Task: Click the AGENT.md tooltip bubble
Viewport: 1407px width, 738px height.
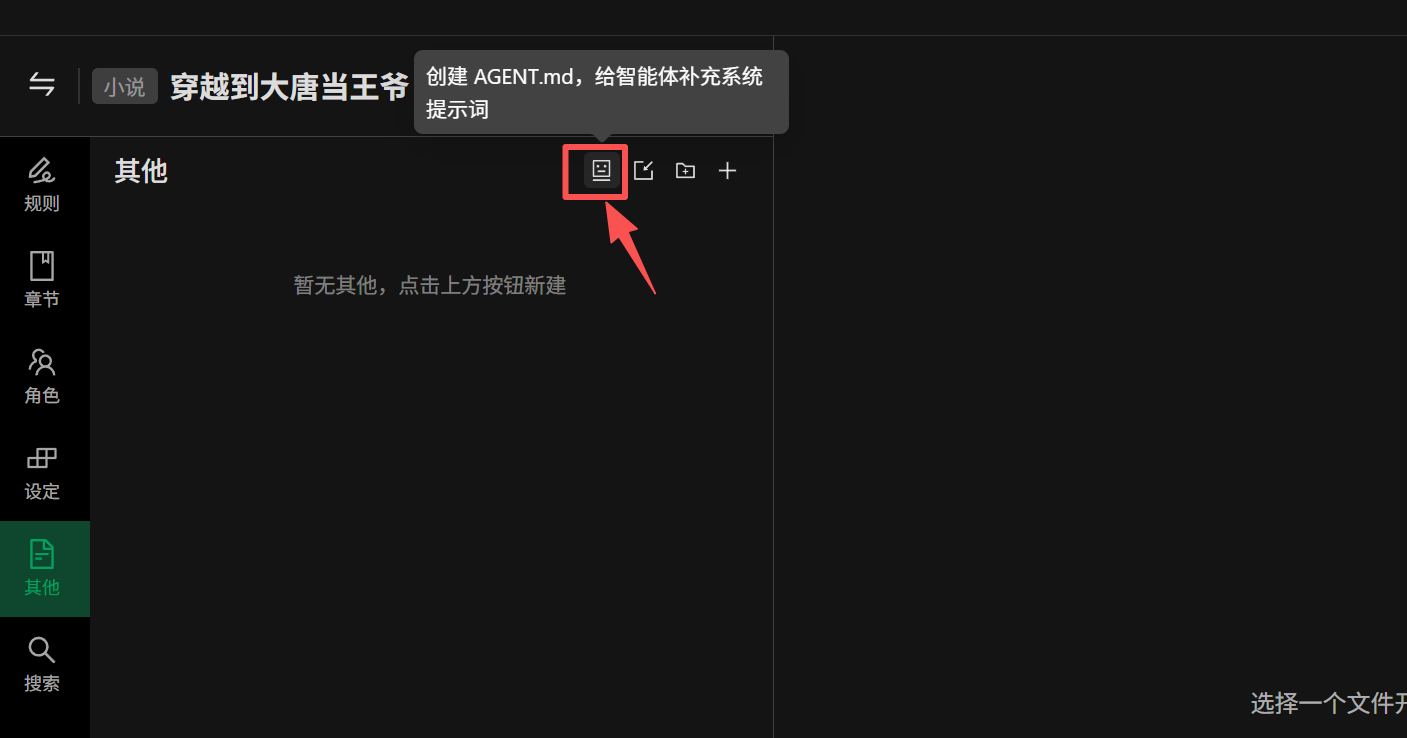Action: tap(601, 92)
